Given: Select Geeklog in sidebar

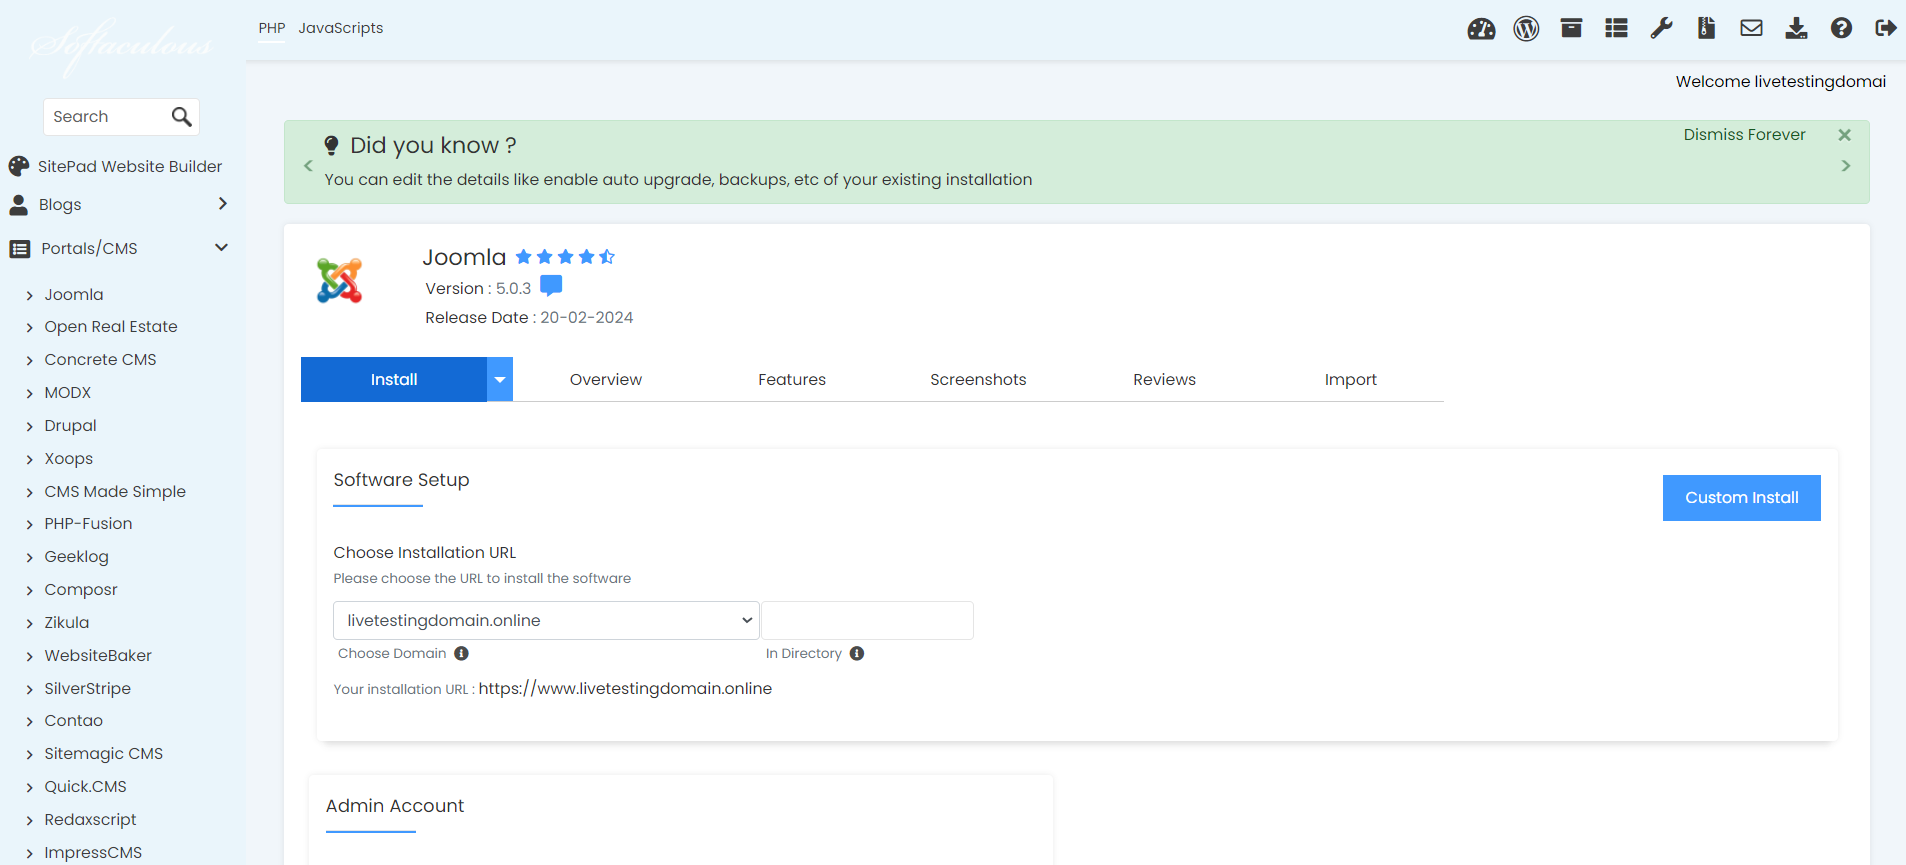Looking at the screenshot, I should coord(76,557).
